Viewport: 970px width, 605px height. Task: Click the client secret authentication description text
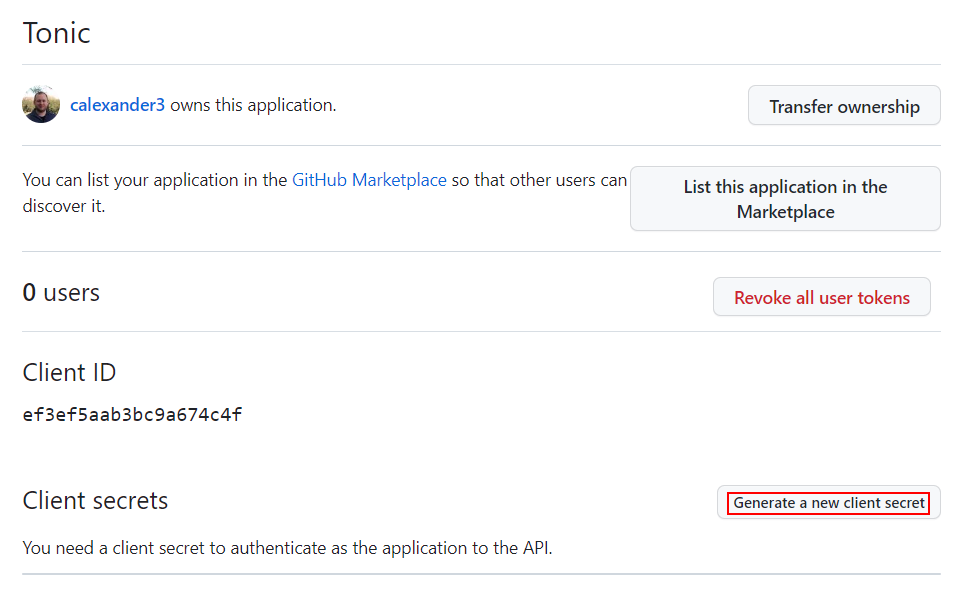[286, 548]
